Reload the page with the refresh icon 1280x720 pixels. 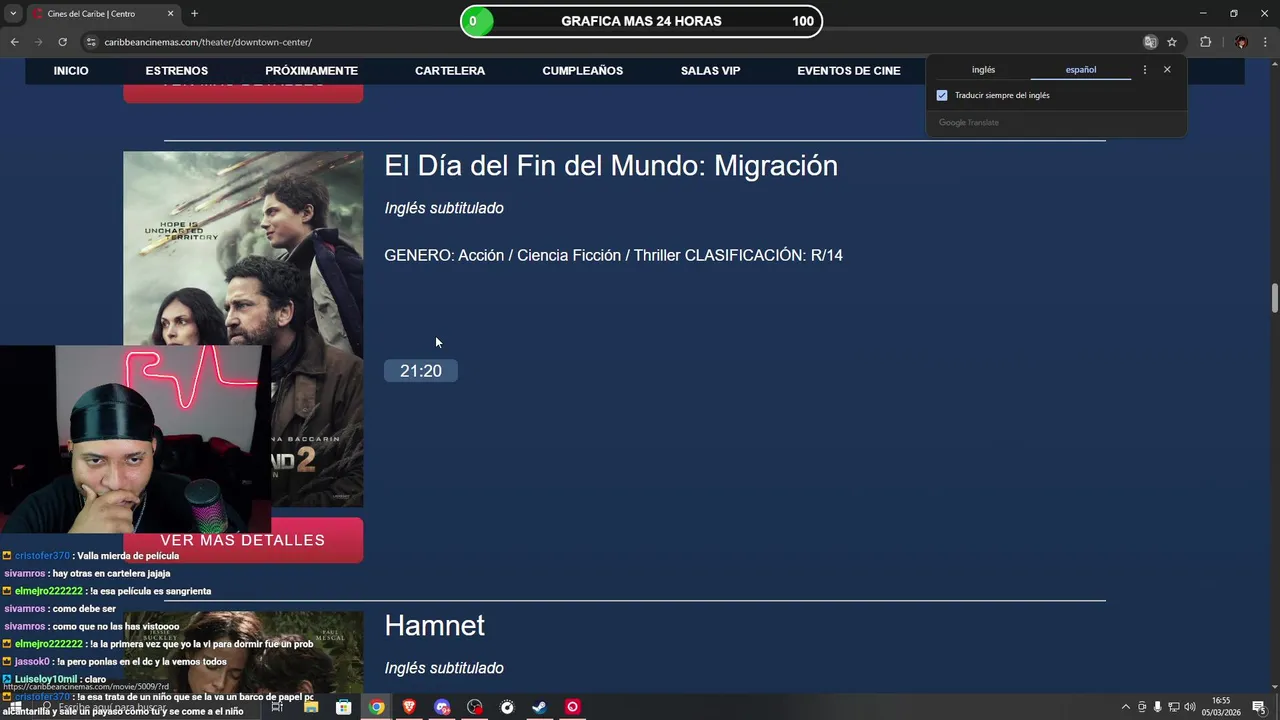click(x=62, y=42)
